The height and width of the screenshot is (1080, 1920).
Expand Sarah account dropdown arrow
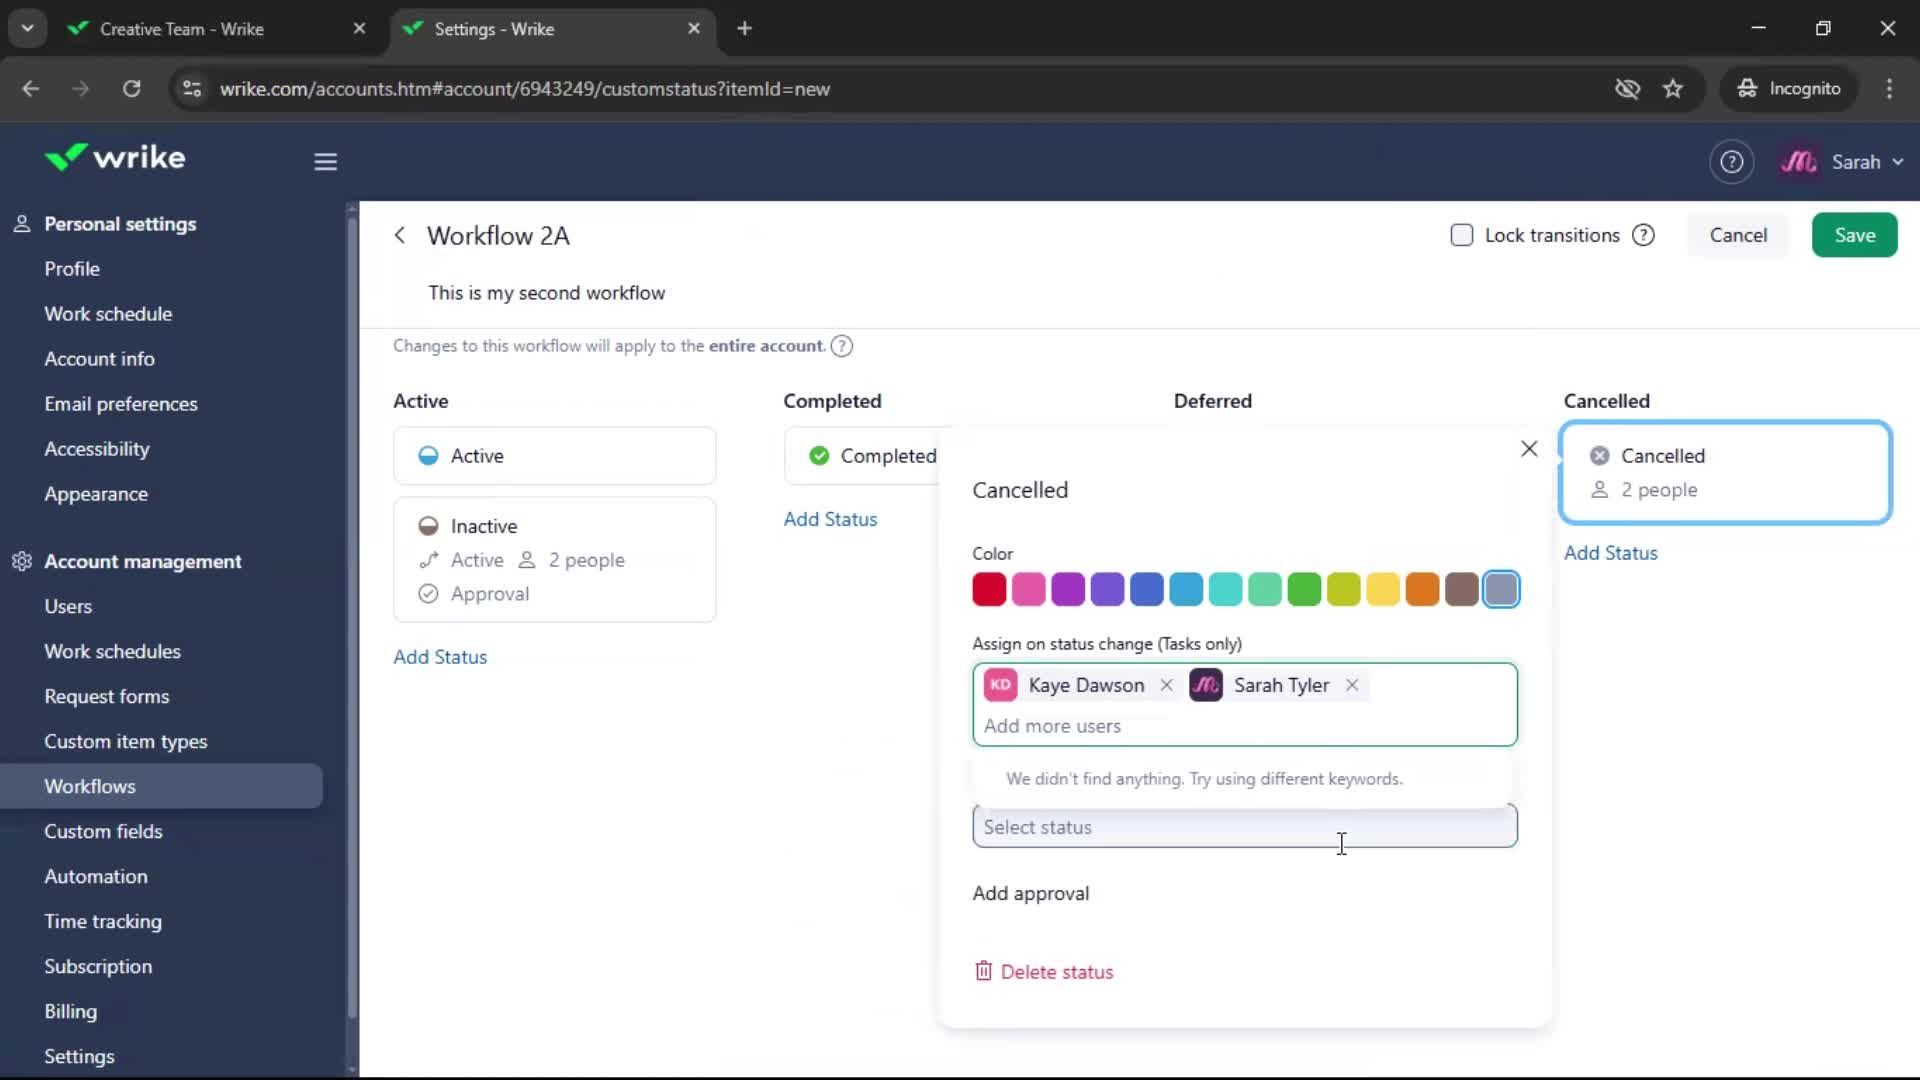(1898, 162)
